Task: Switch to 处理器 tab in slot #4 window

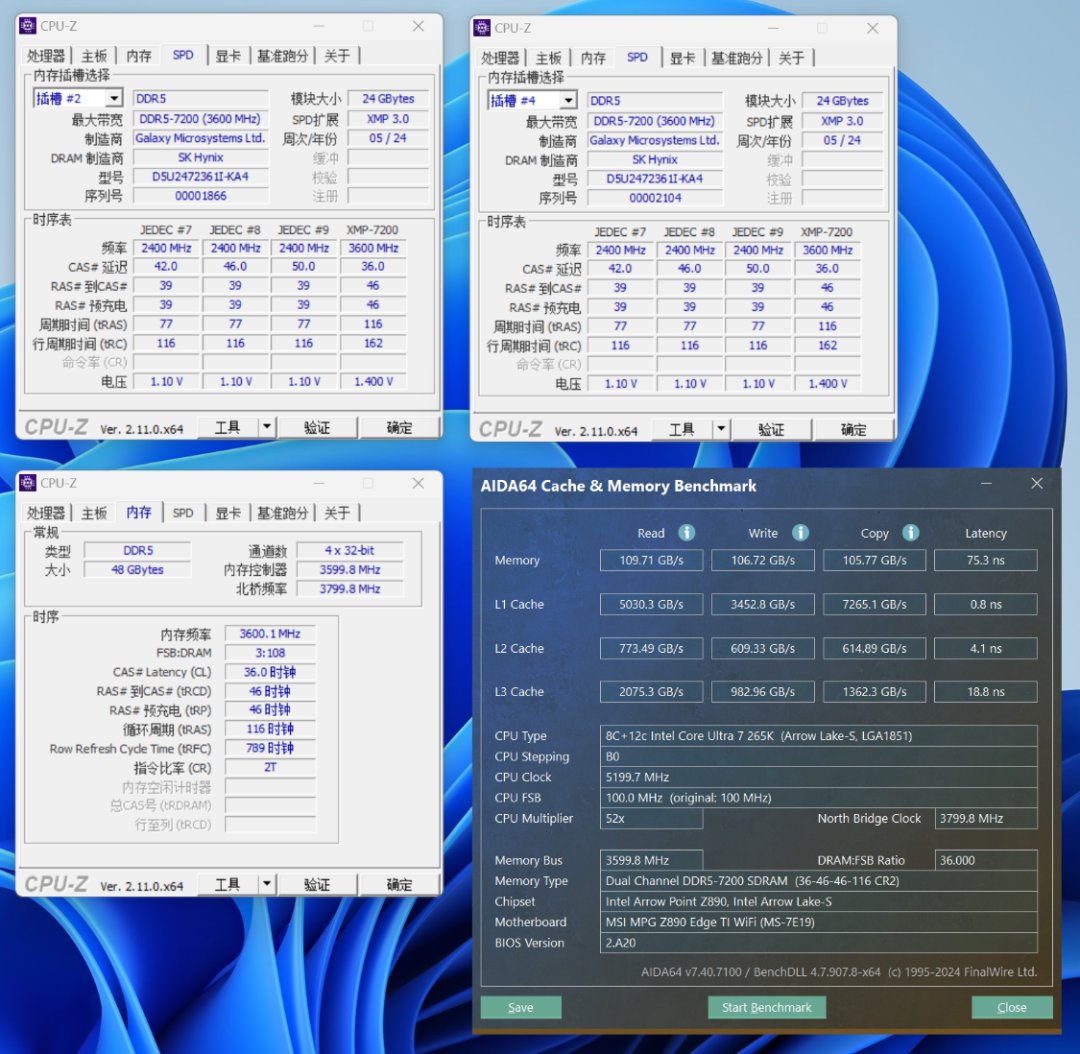Action: 501,58
